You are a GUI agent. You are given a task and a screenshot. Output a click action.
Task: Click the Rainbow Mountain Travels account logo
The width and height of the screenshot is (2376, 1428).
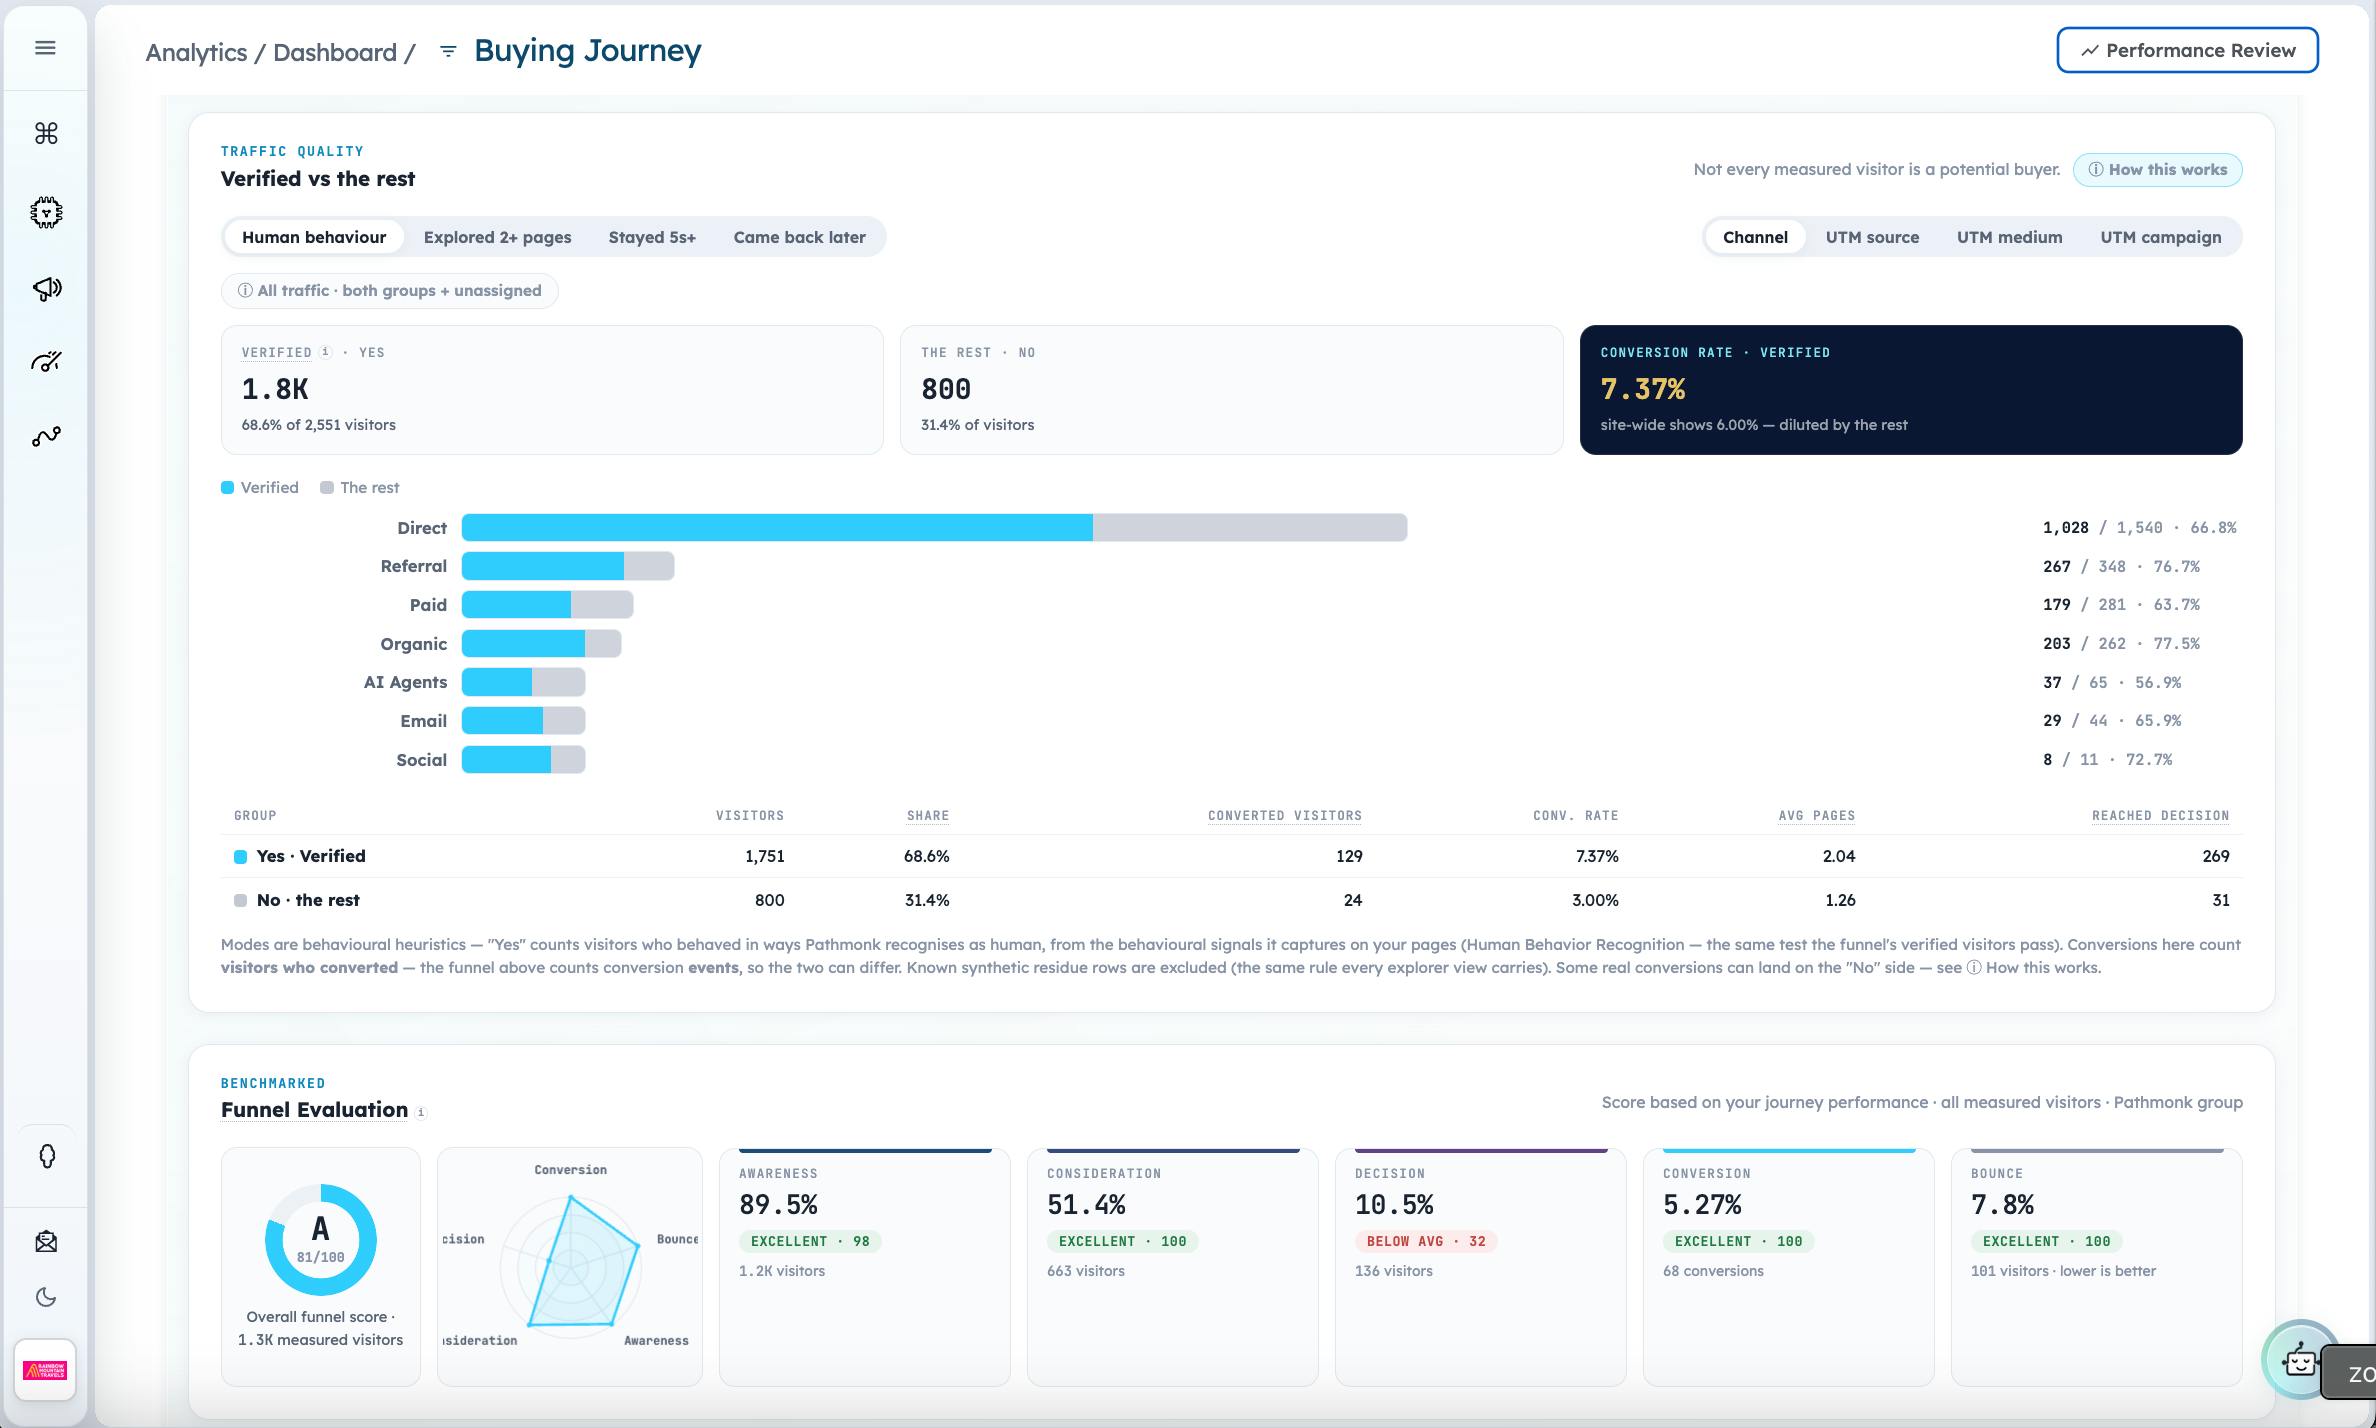pos(45,1370)
